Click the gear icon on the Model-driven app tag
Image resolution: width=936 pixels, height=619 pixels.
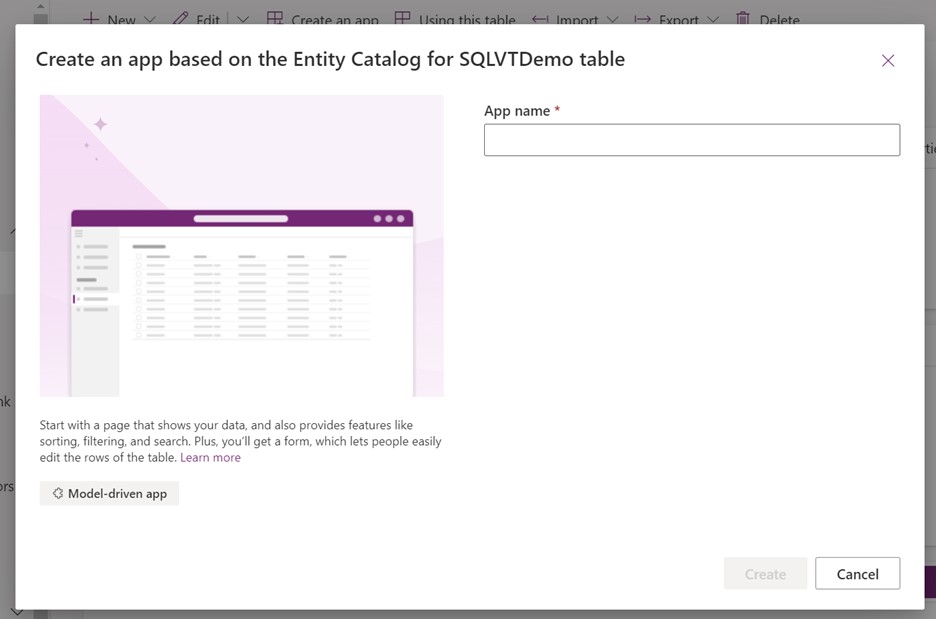click(x=58, y=492)
